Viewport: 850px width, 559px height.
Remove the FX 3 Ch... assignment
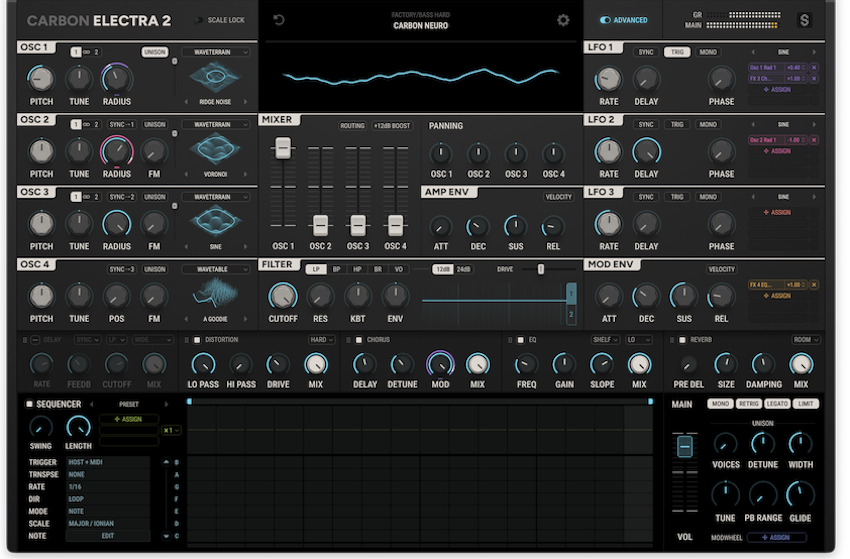(814, 79)
